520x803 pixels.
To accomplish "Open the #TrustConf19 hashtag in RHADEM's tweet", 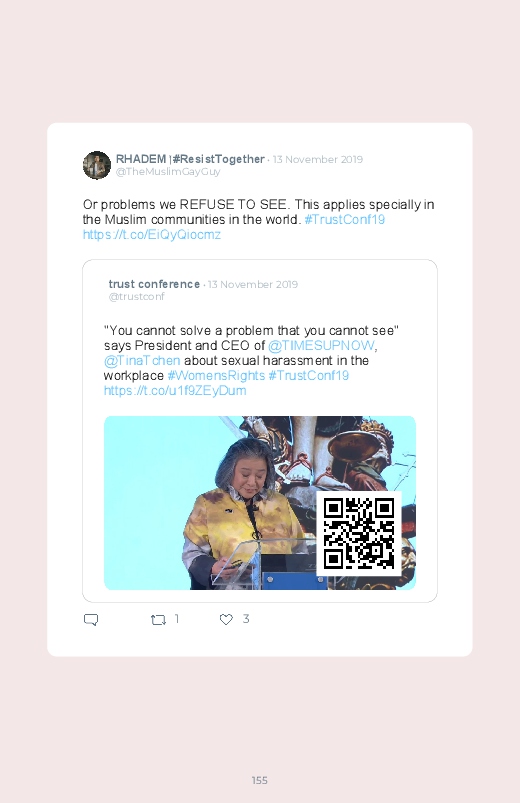I will 344,219.
